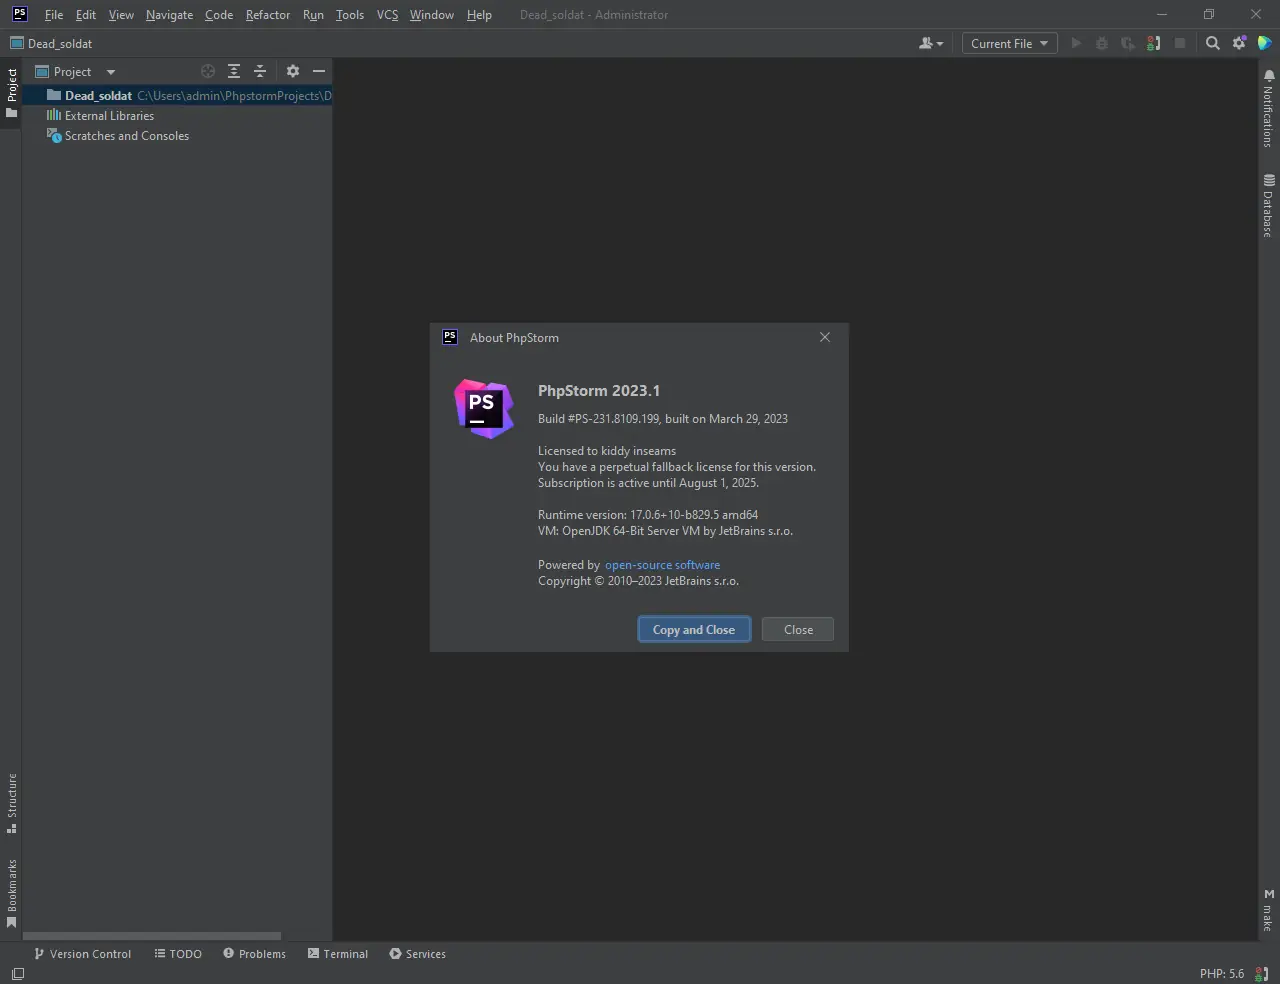Open the Run menu
Screen dimensions: 1280x984
point(313,15)
